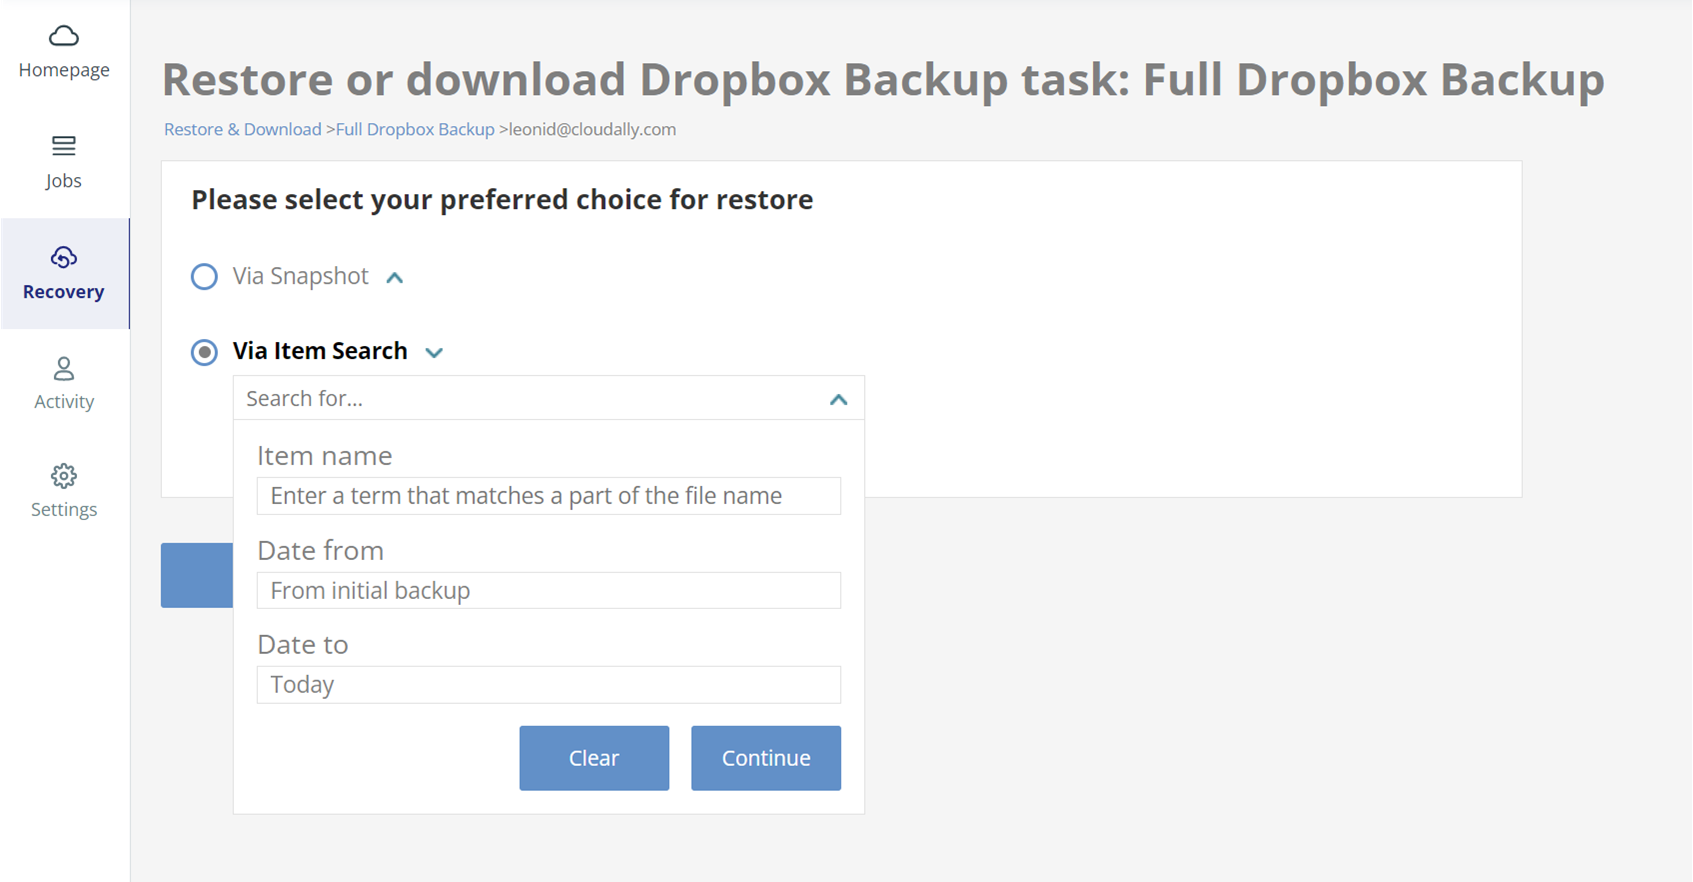This screenshot has height=882, width=1693.
Task: Click the Homepage cloud icon
Action: (64, 37)
